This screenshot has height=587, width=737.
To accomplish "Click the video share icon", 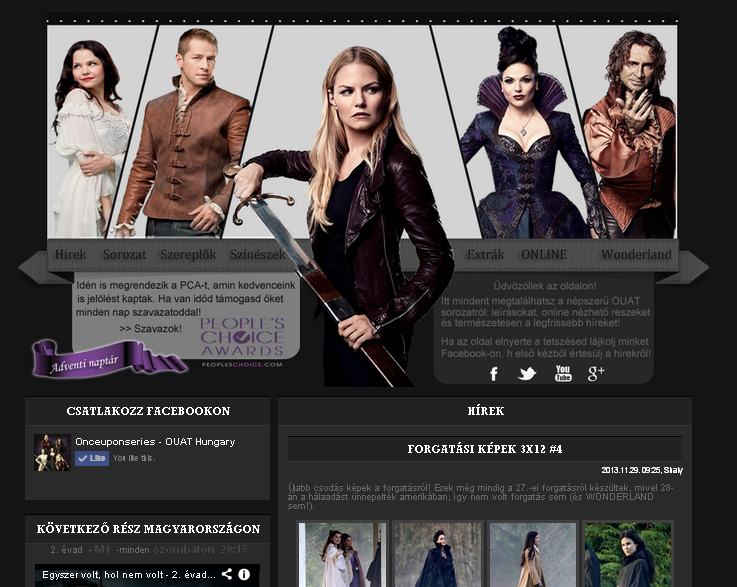I will pyautogui.click(x=227, y=575).
